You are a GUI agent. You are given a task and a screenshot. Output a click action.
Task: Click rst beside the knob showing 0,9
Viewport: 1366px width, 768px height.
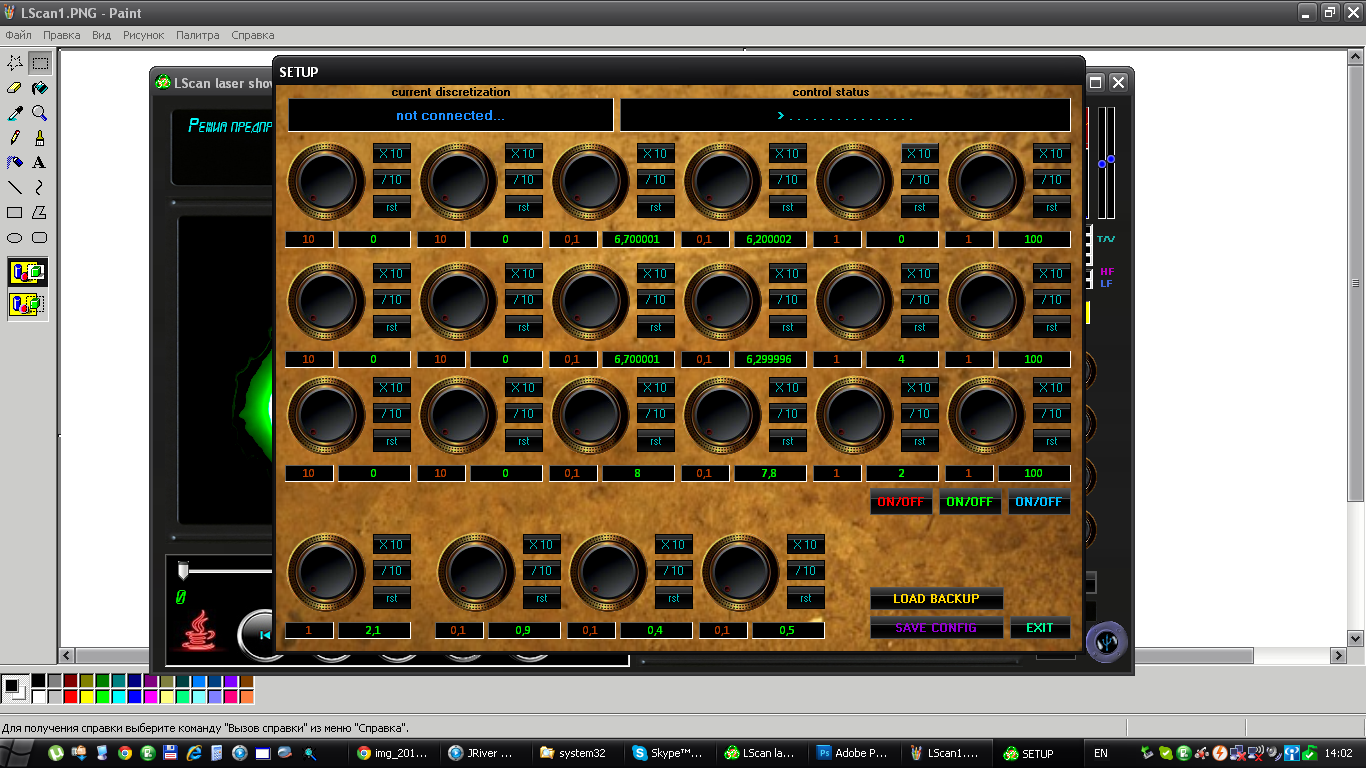(542, 599)
